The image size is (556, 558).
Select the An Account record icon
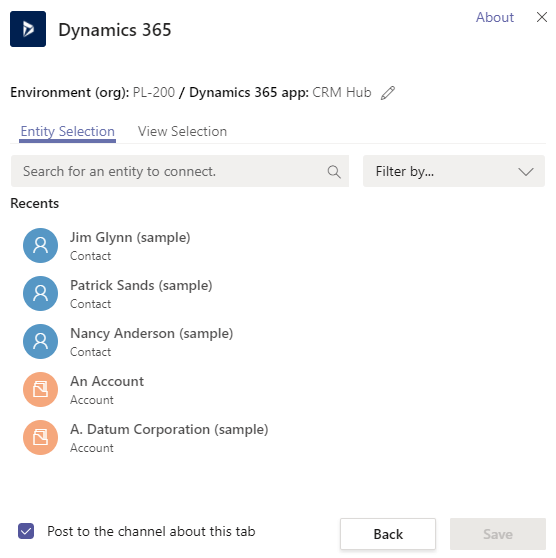pyautogui.click(x=40, y=390)
